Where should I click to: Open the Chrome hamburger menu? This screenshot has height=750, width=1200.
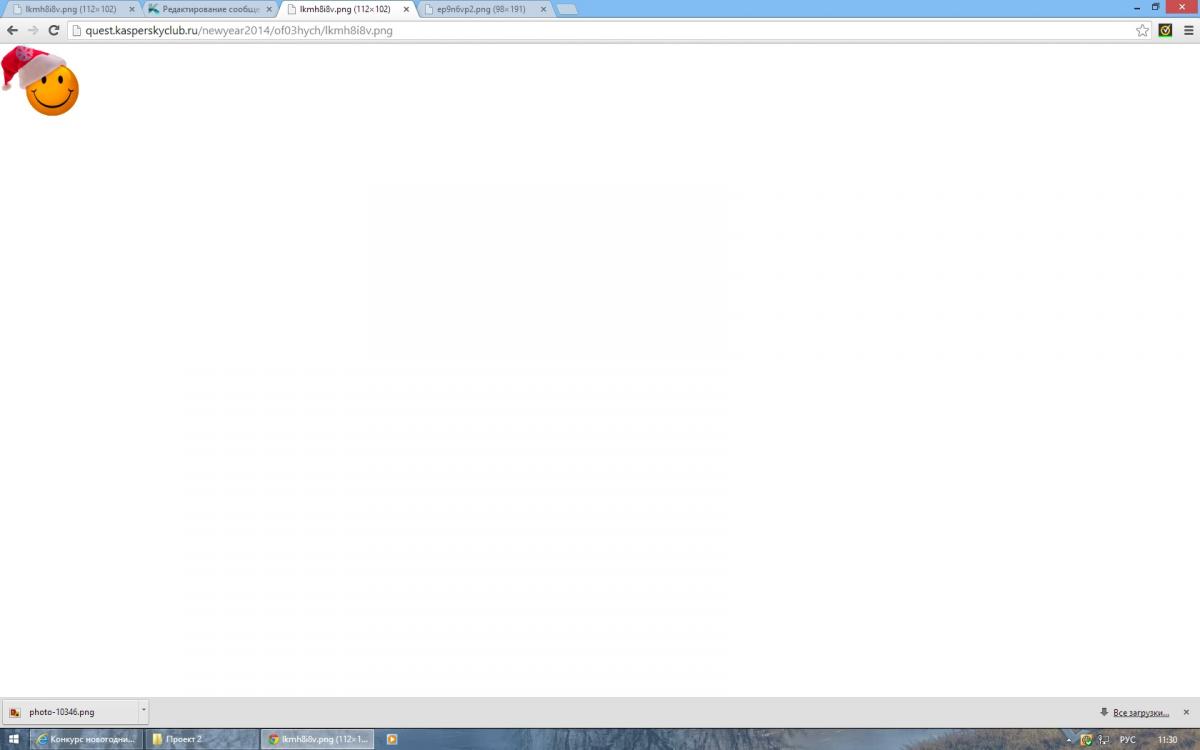coord(1188,30)
